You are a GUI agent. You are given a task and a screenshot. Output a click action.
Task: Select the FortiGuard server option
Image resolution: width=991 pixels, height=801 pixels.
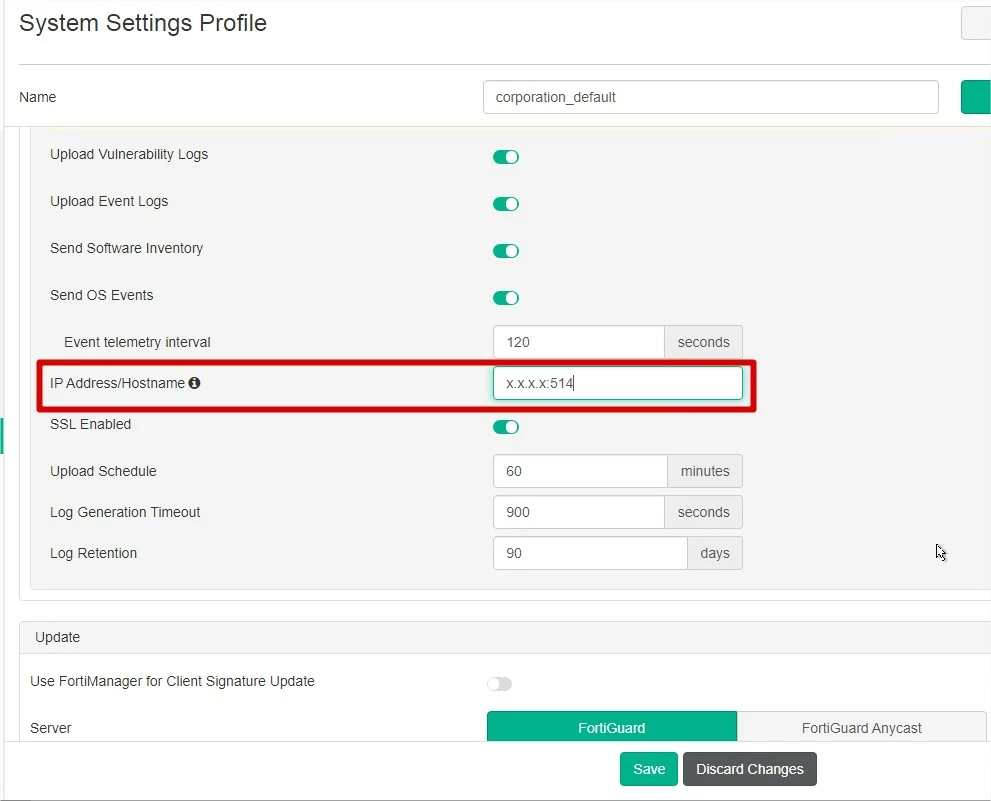pyautogui.click(x=612, y=728)
